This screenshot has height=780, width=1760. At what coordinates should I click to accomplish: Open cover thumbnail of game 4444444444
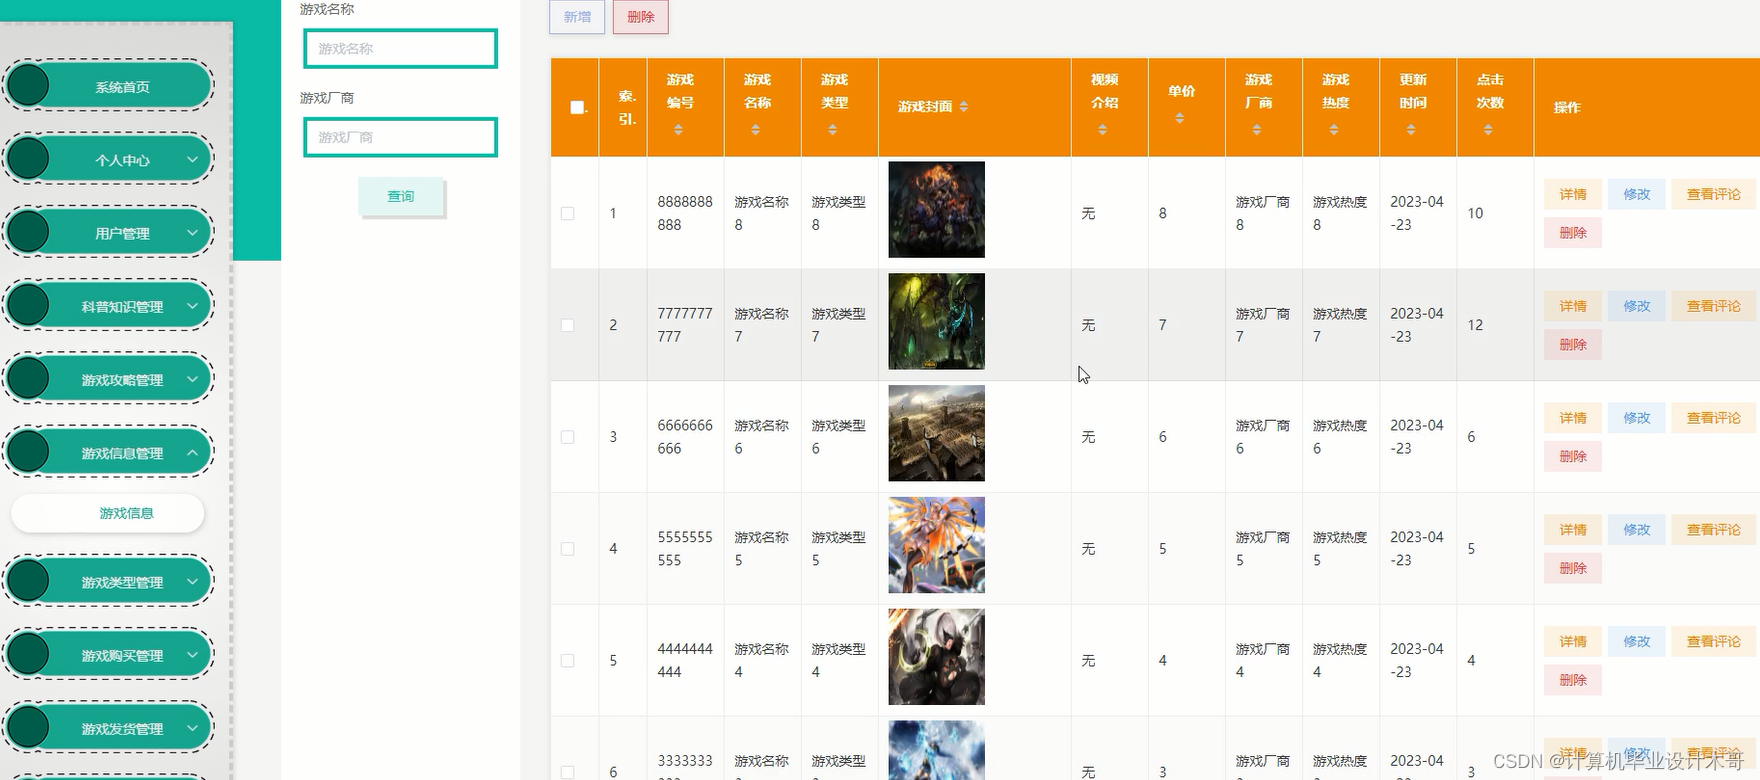[937, 657]
